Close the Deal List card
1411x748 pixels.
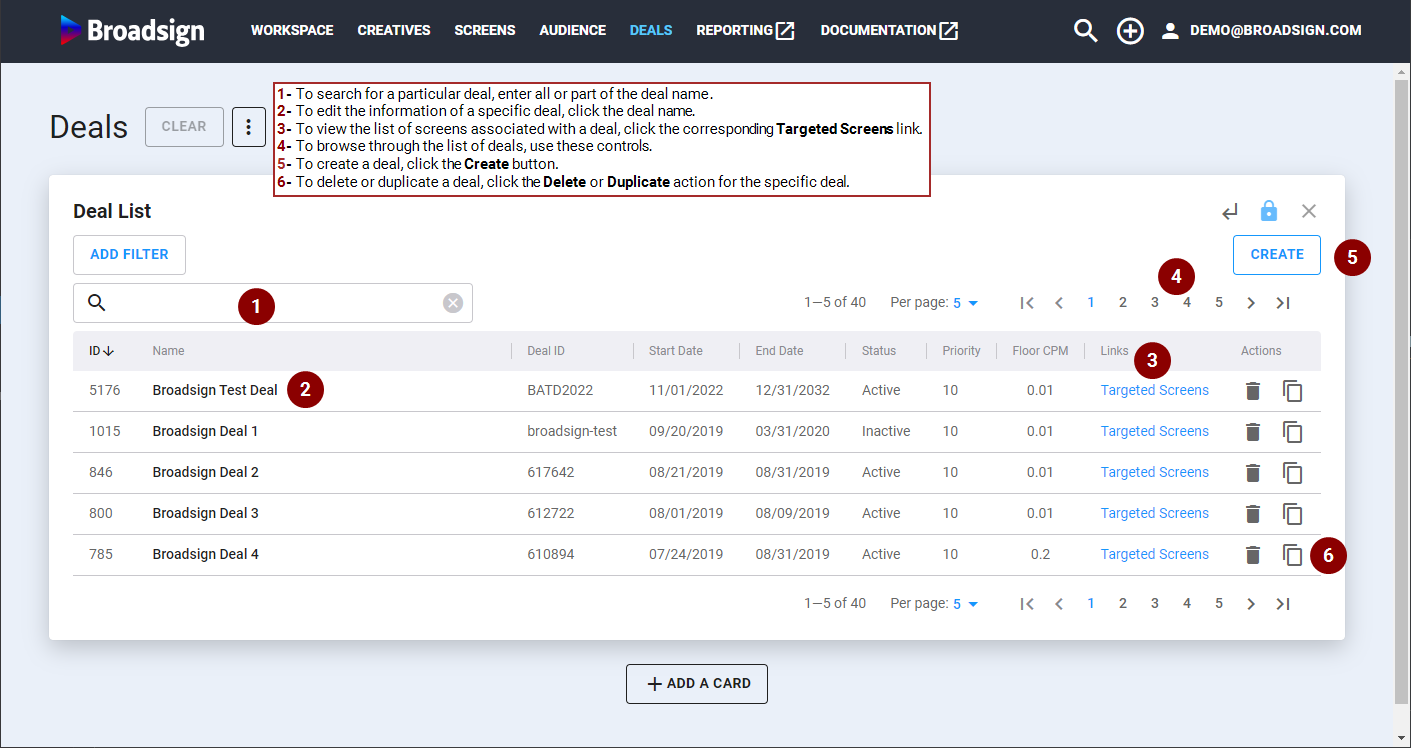tap(1309, 211)
